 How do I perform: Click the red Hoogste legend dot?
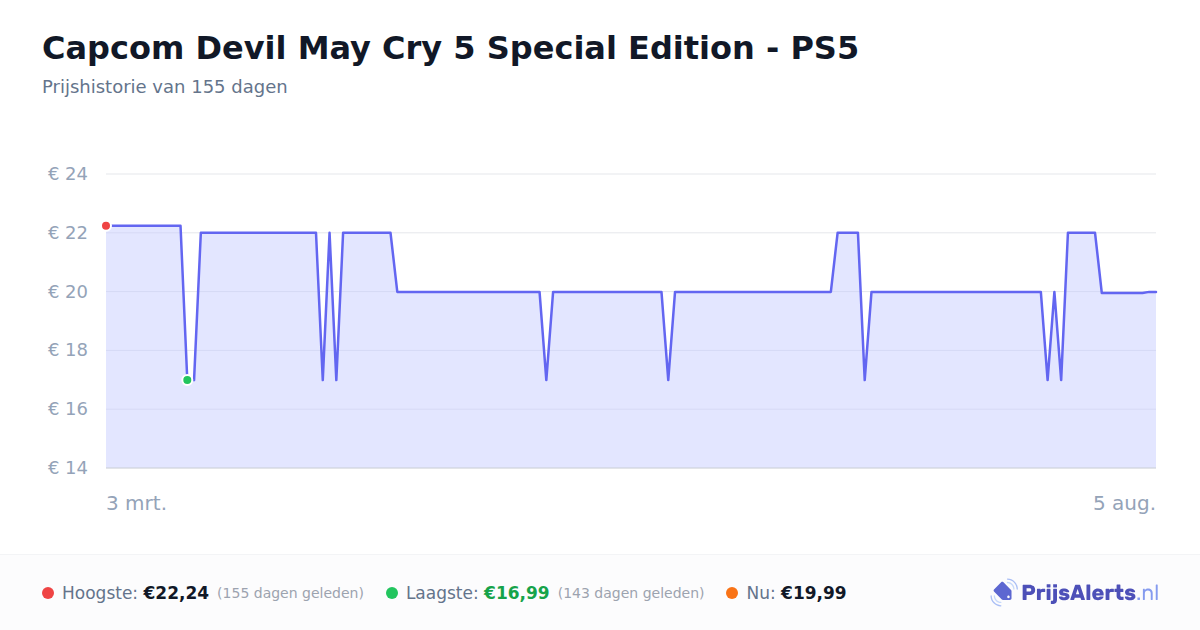[48, 593]
